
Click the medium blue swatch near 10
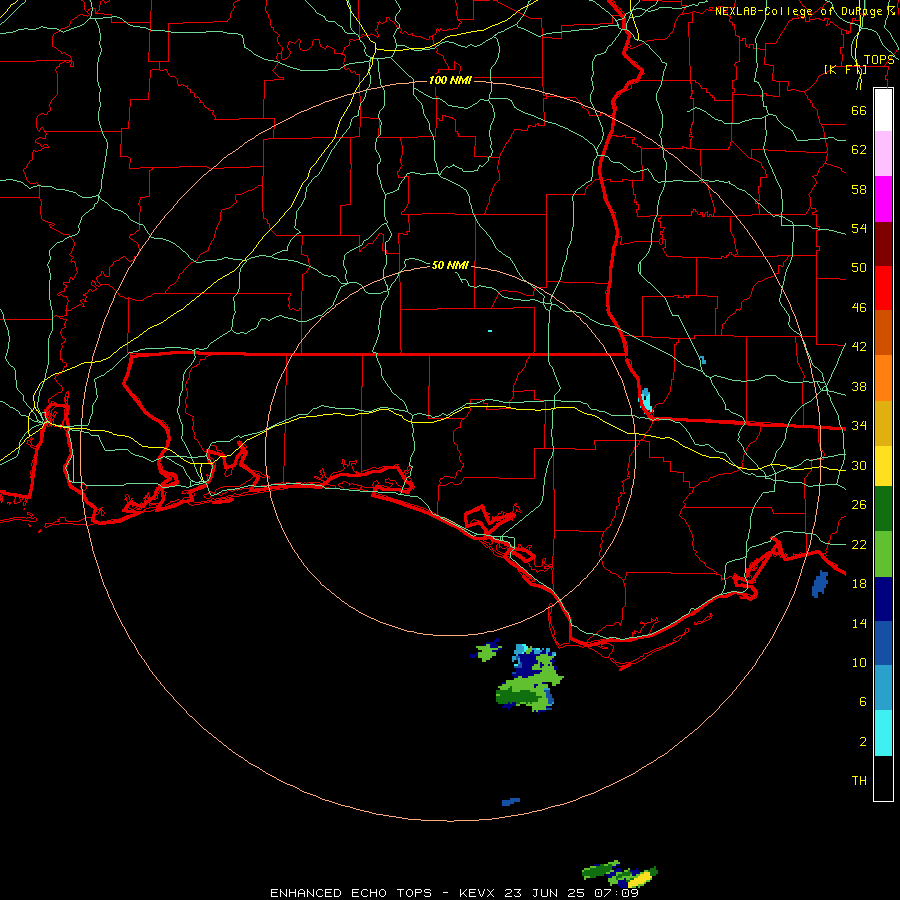click(x=883, y=643)
